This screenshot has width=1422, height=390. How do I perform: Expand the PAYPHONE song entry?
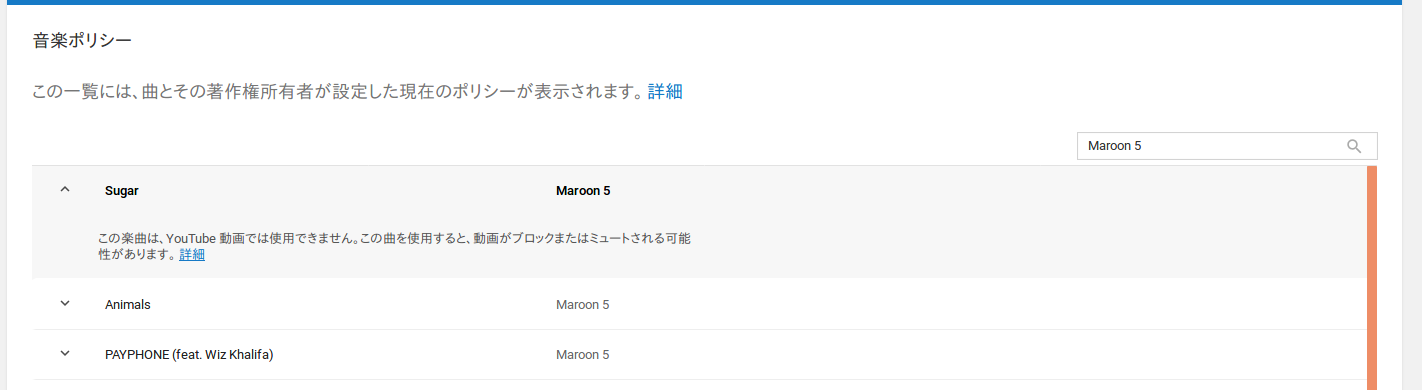coord(65,354)
